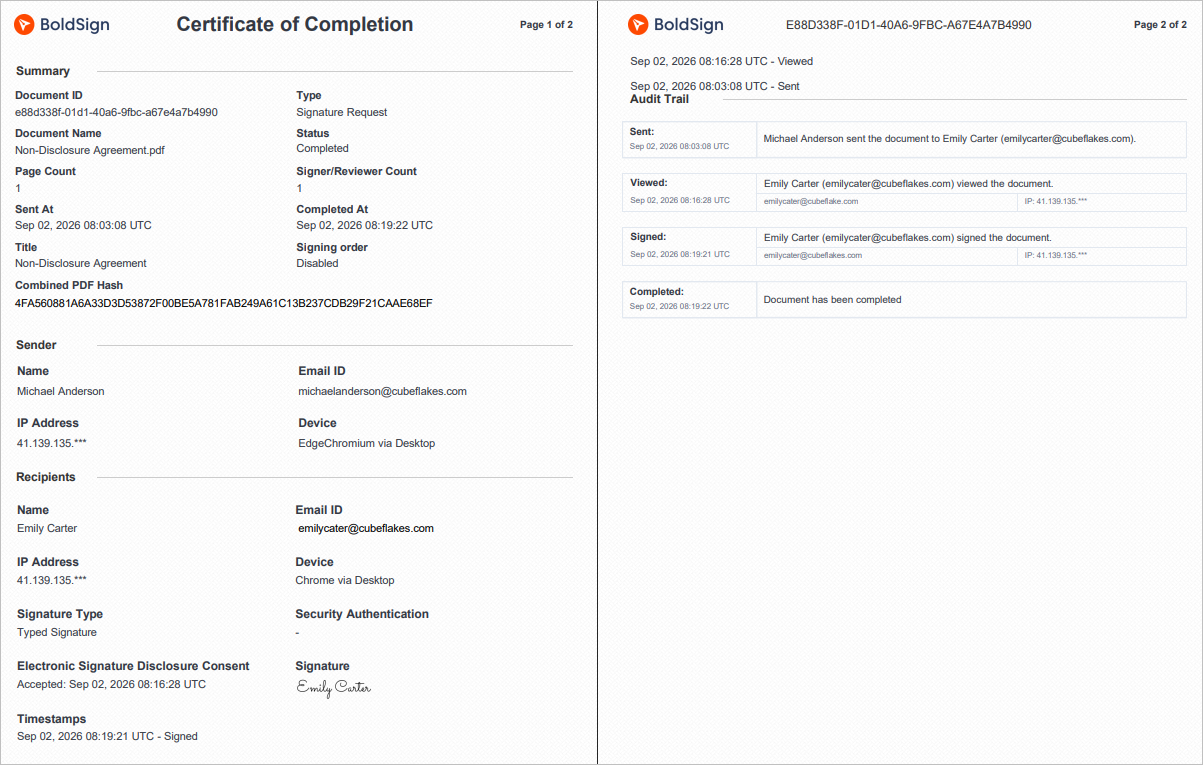Image resolution: width=1203 pixels, height=765 pixels.
Task: Select the Viewed audit trail row
Action: point(904,193)
